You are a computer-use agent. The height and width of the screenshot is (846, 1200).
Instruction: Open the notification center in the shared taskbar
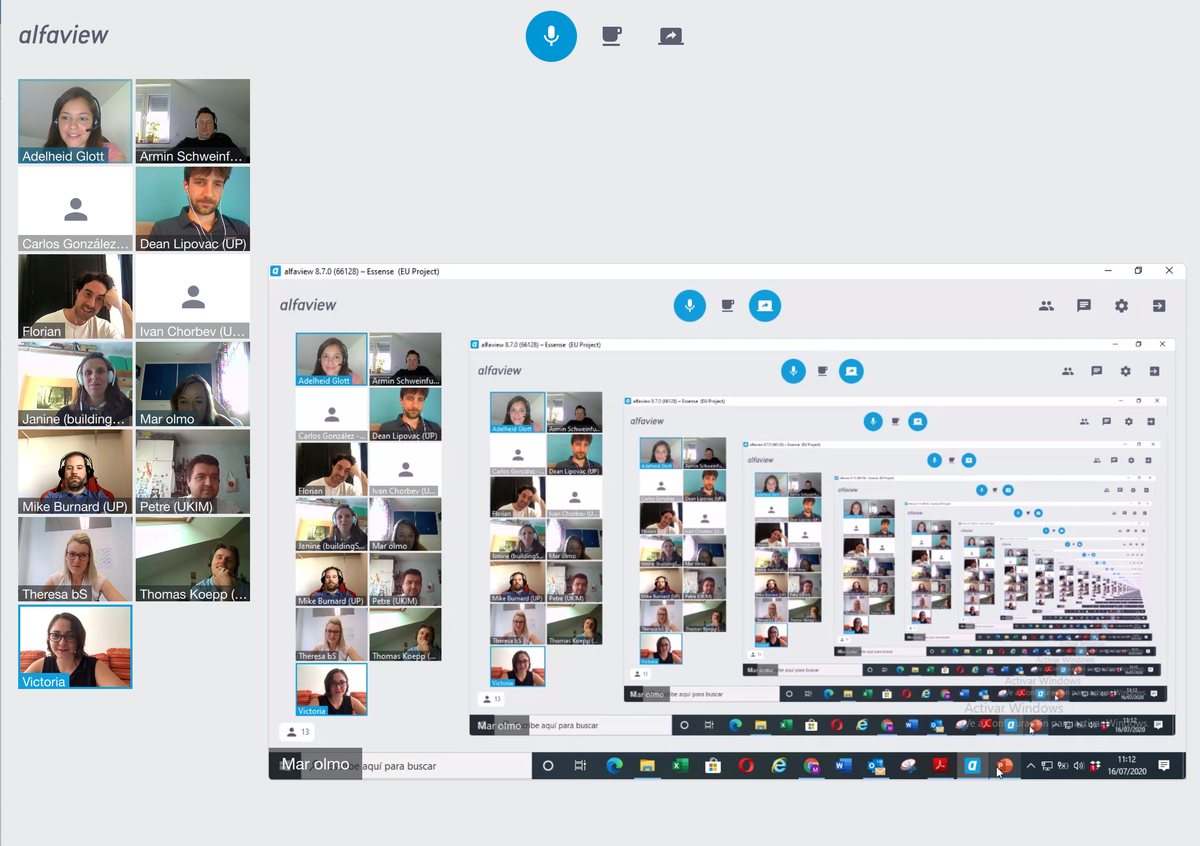(1164, 766)
